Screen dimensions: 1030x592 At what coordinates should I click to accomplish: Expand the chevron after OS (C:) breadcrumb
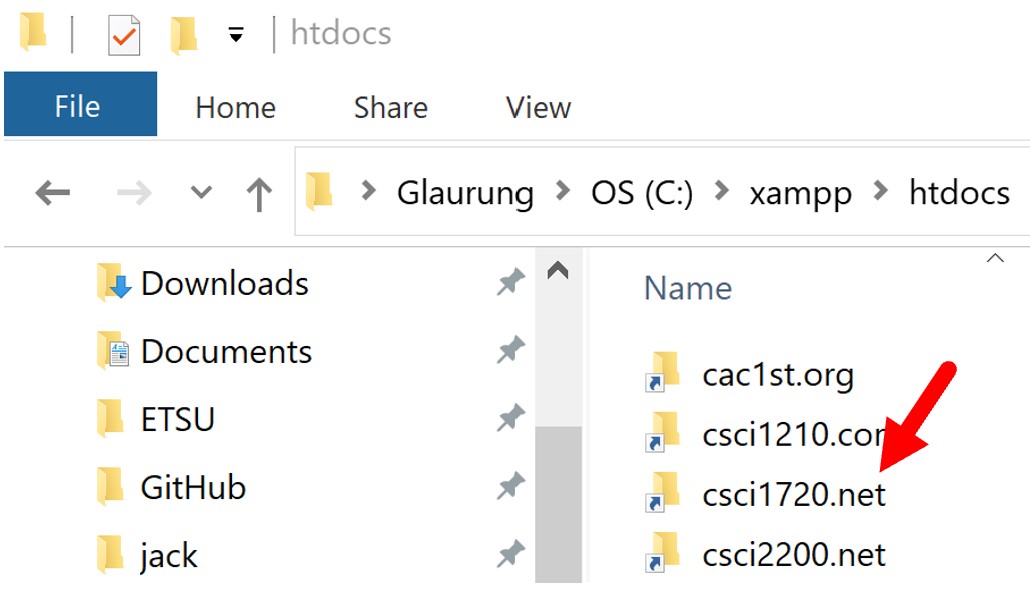click(721, 193)
